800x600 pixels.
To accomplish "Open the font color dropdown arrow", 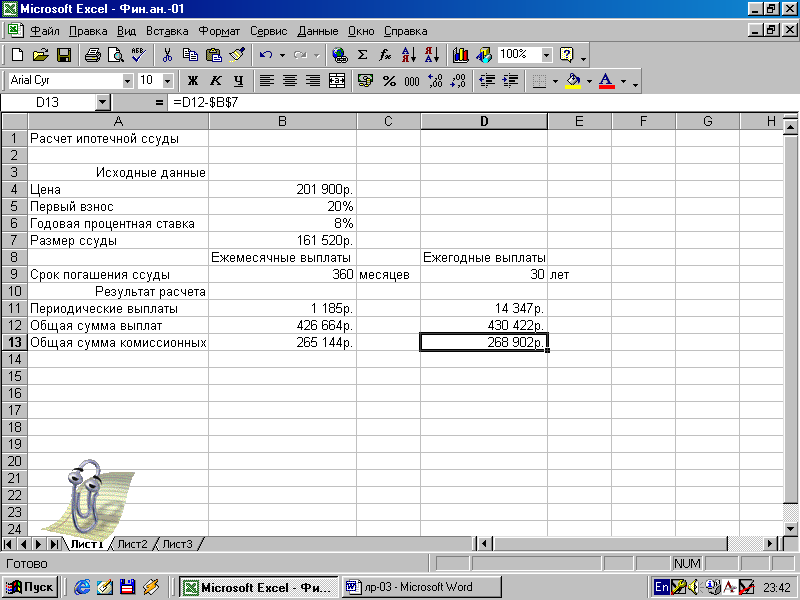I will pyautogui.click(x=623, y=81).
